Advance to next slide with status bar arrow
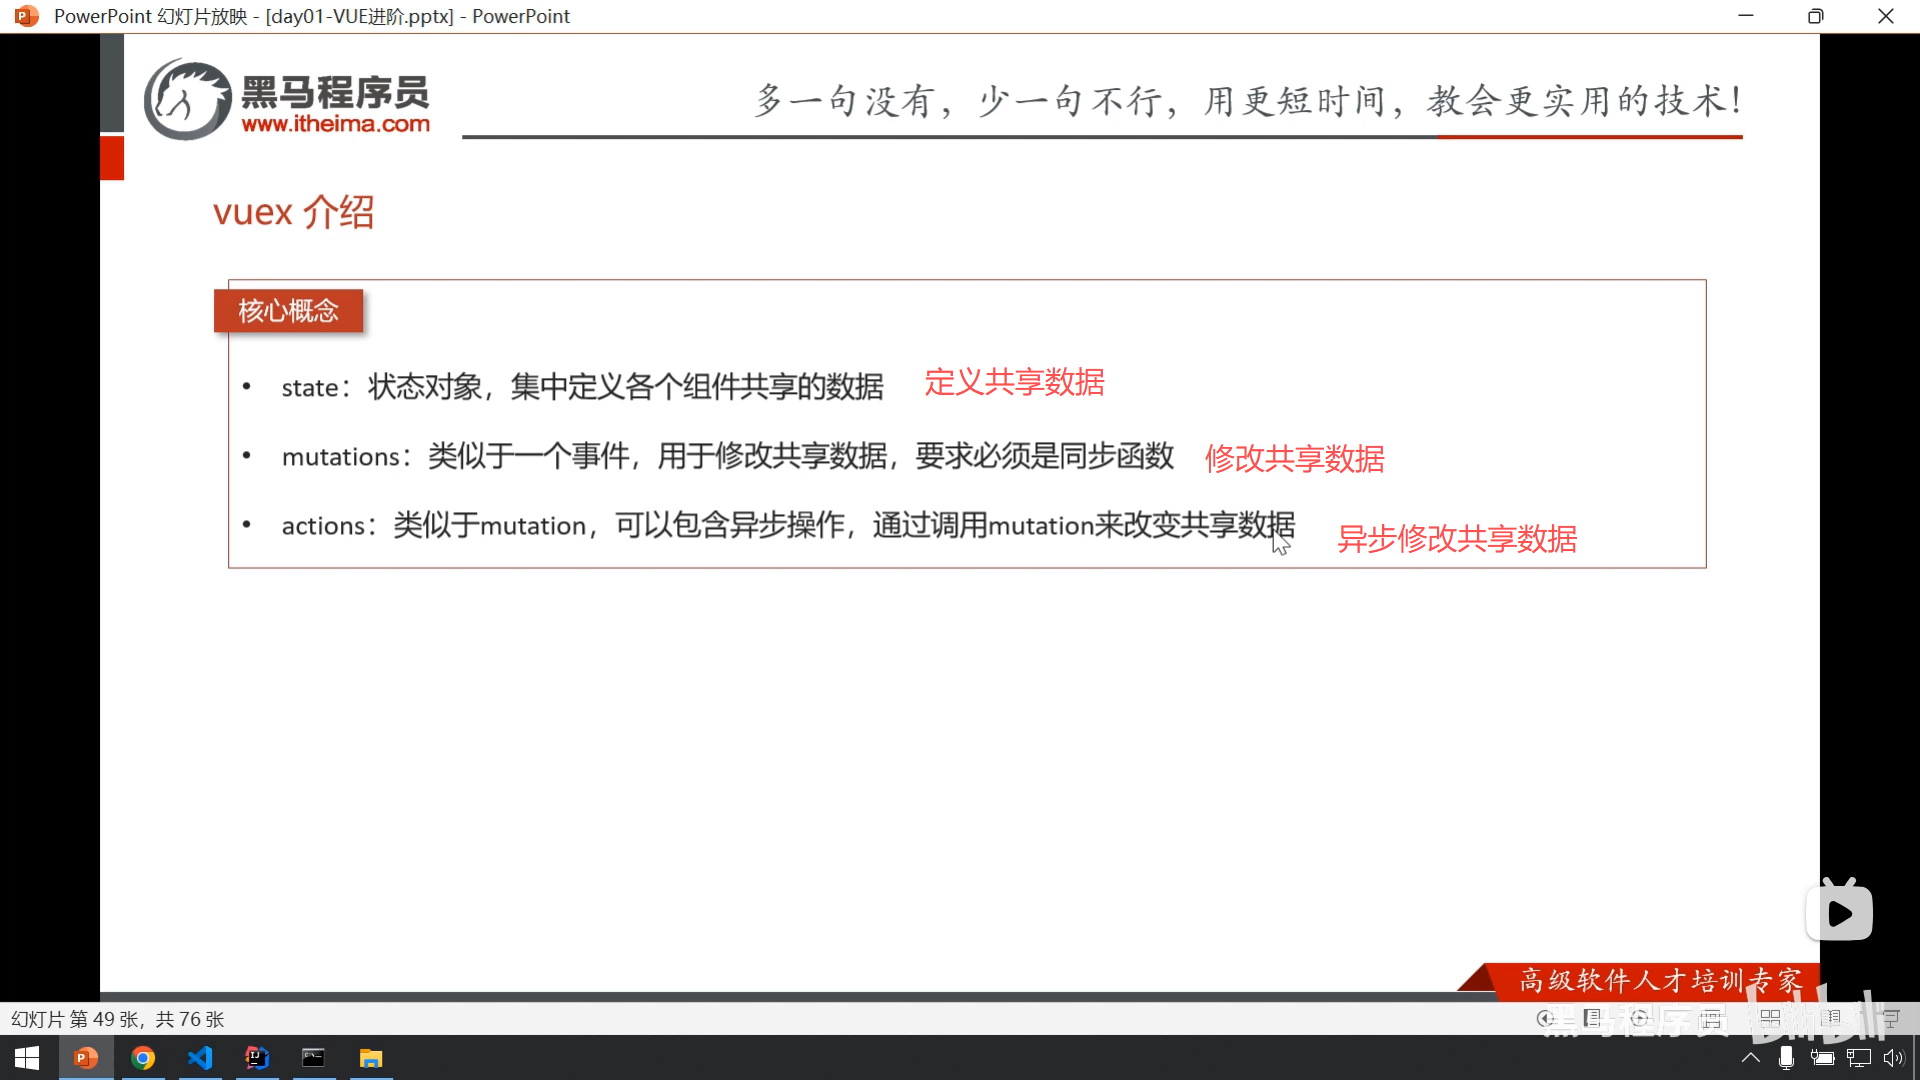The width and height of the screenshot is (1920, 1080). coord(1639,1018)
